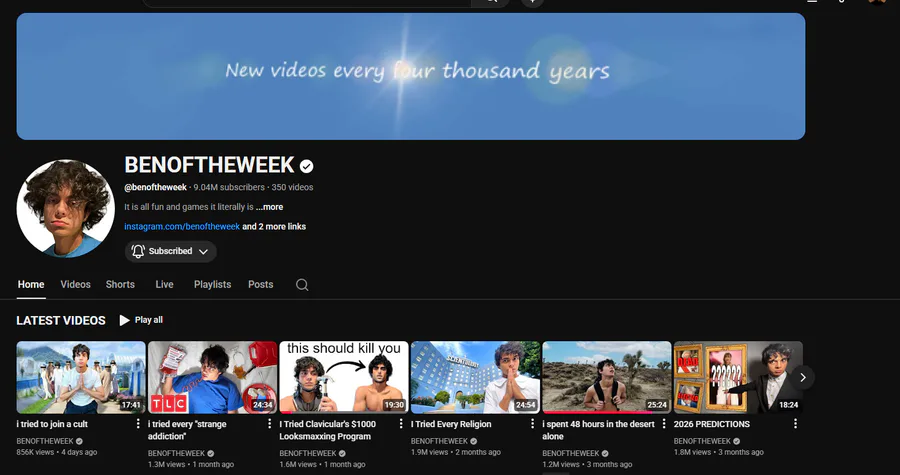Switch to the Shorts tab

coord(120,285)
